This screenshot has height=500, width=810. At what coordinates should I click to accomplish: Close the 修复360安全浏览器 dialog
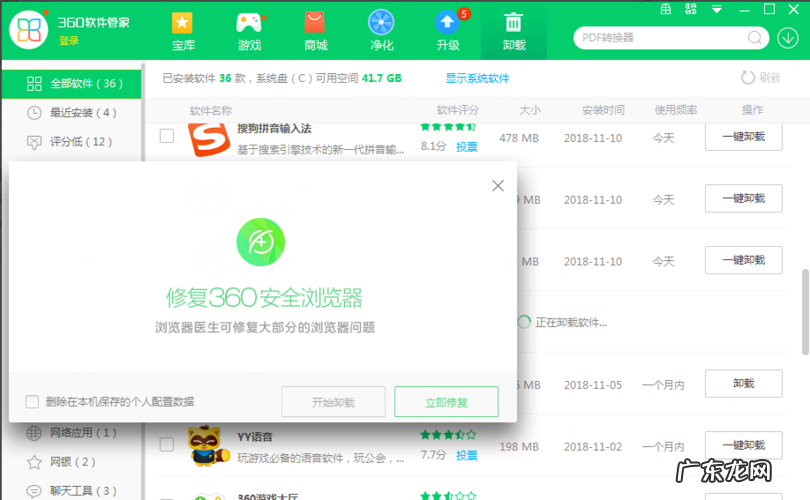[x=498, y=185]
